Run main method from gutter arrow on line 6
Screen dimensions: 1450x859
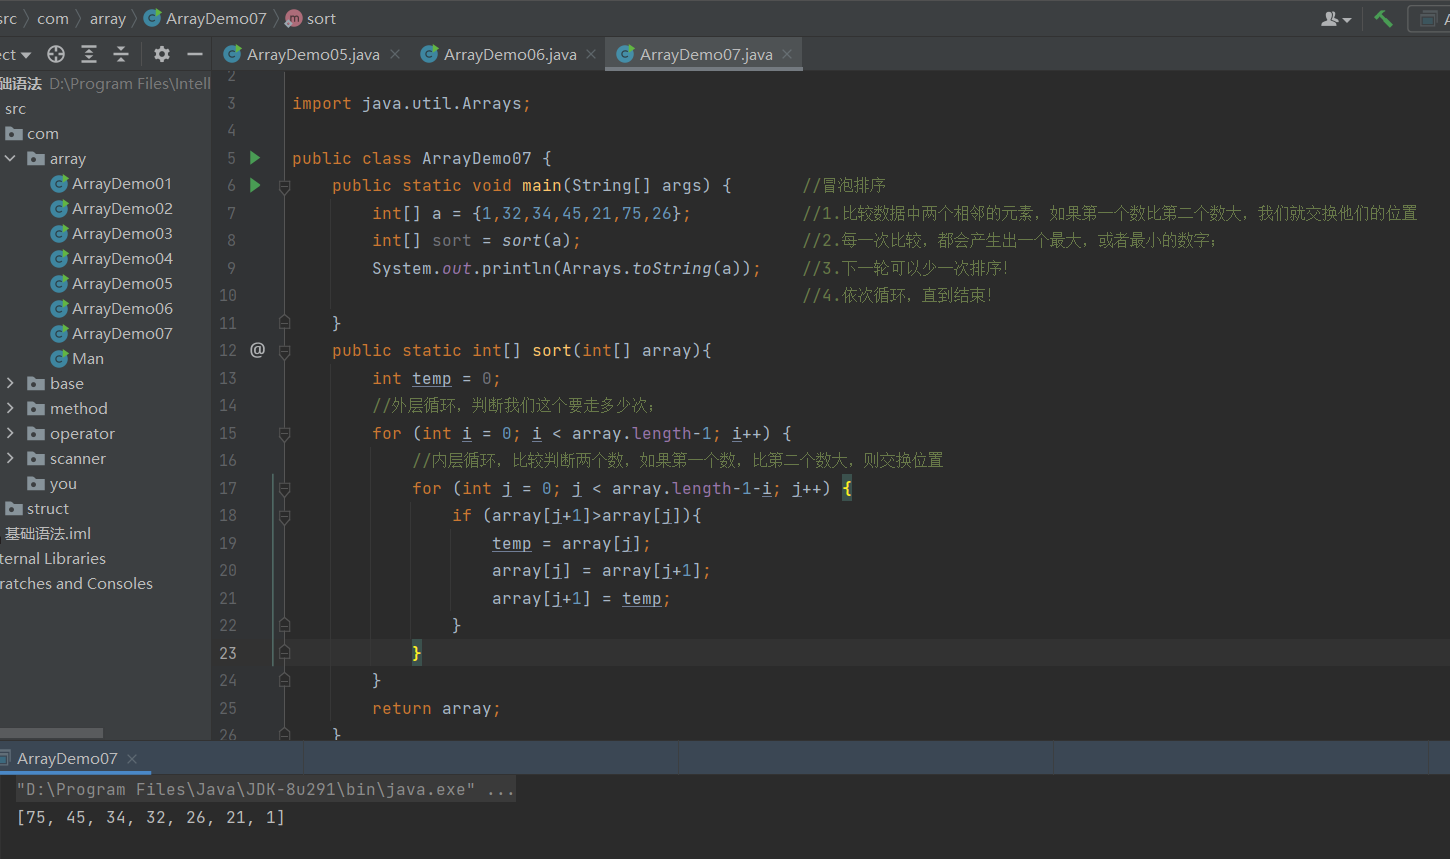(x=255, y=185)
